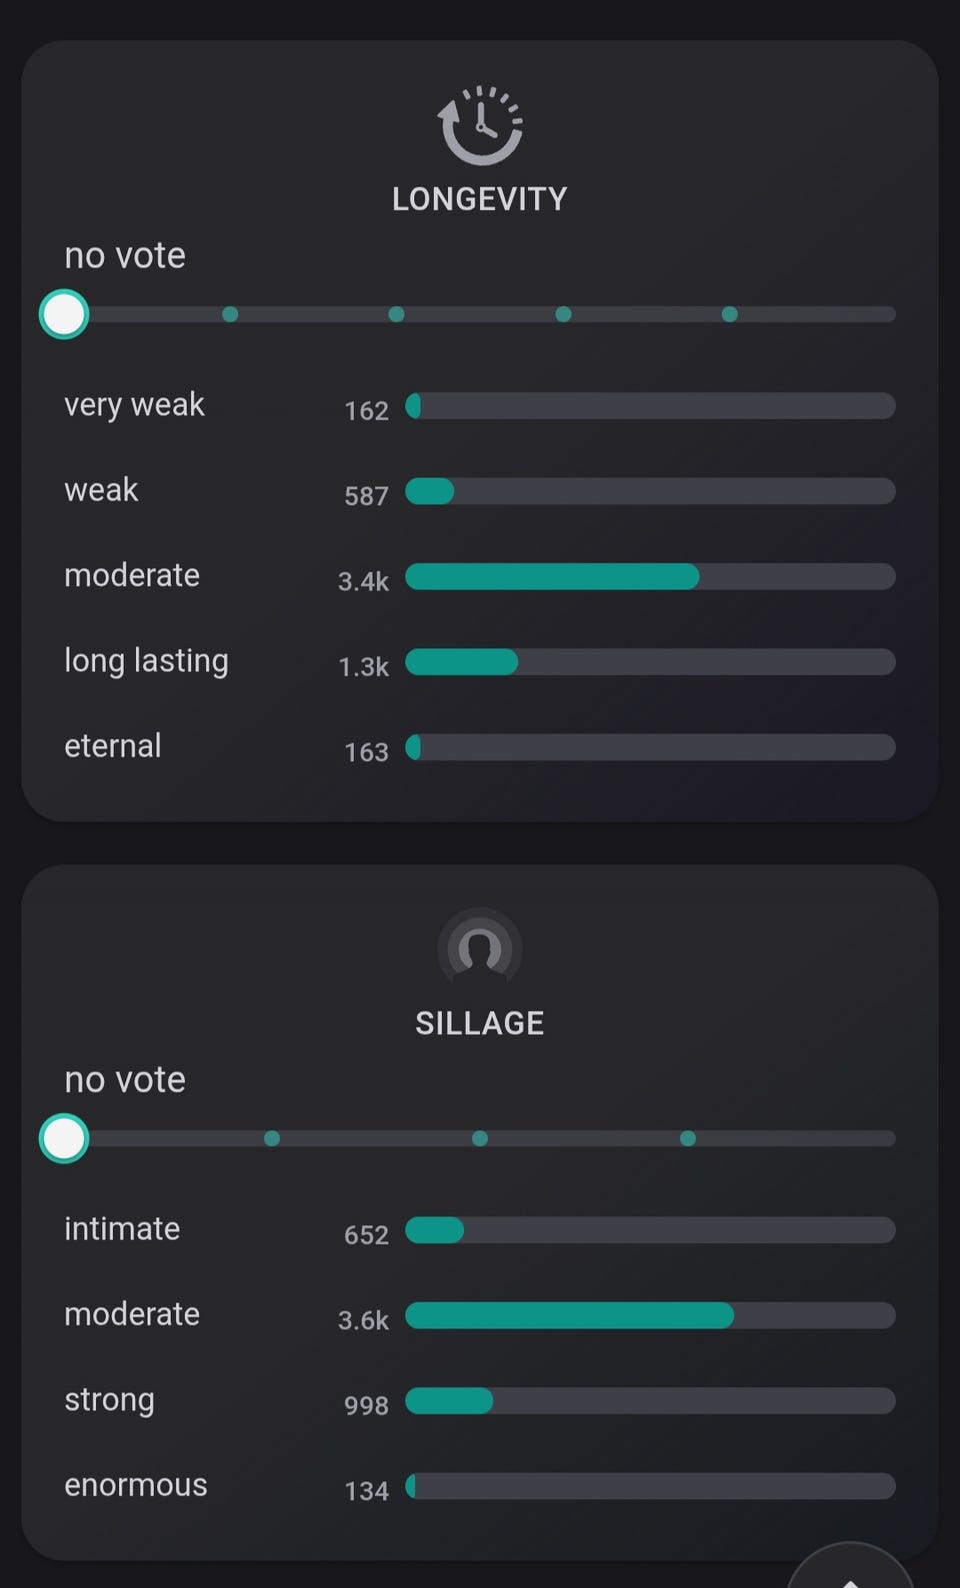Choose the middle dot on Sillage slider
Image resolution: width=960 pixels, height=1588 pixels.
coord(480,1138)
